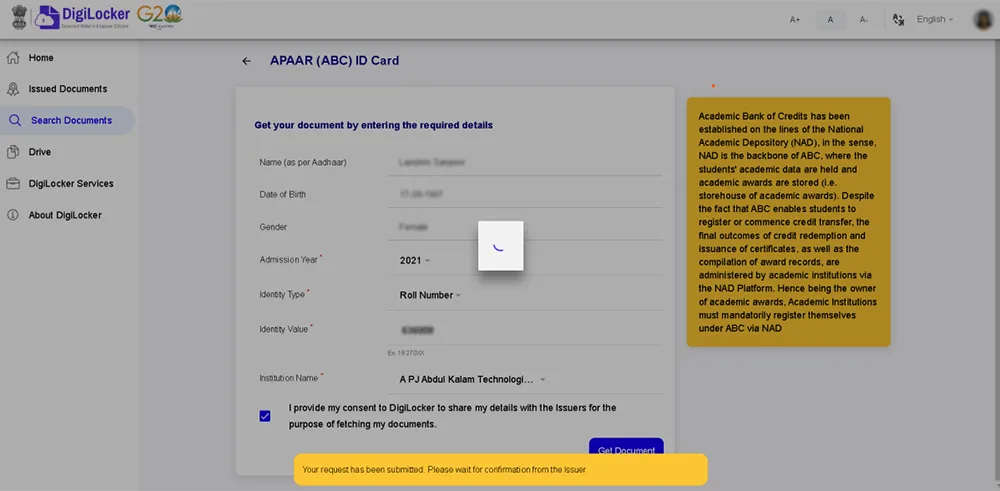Select Search Documents in sidebar
The width and height of the screenshot is (1000, 491).
67,121
